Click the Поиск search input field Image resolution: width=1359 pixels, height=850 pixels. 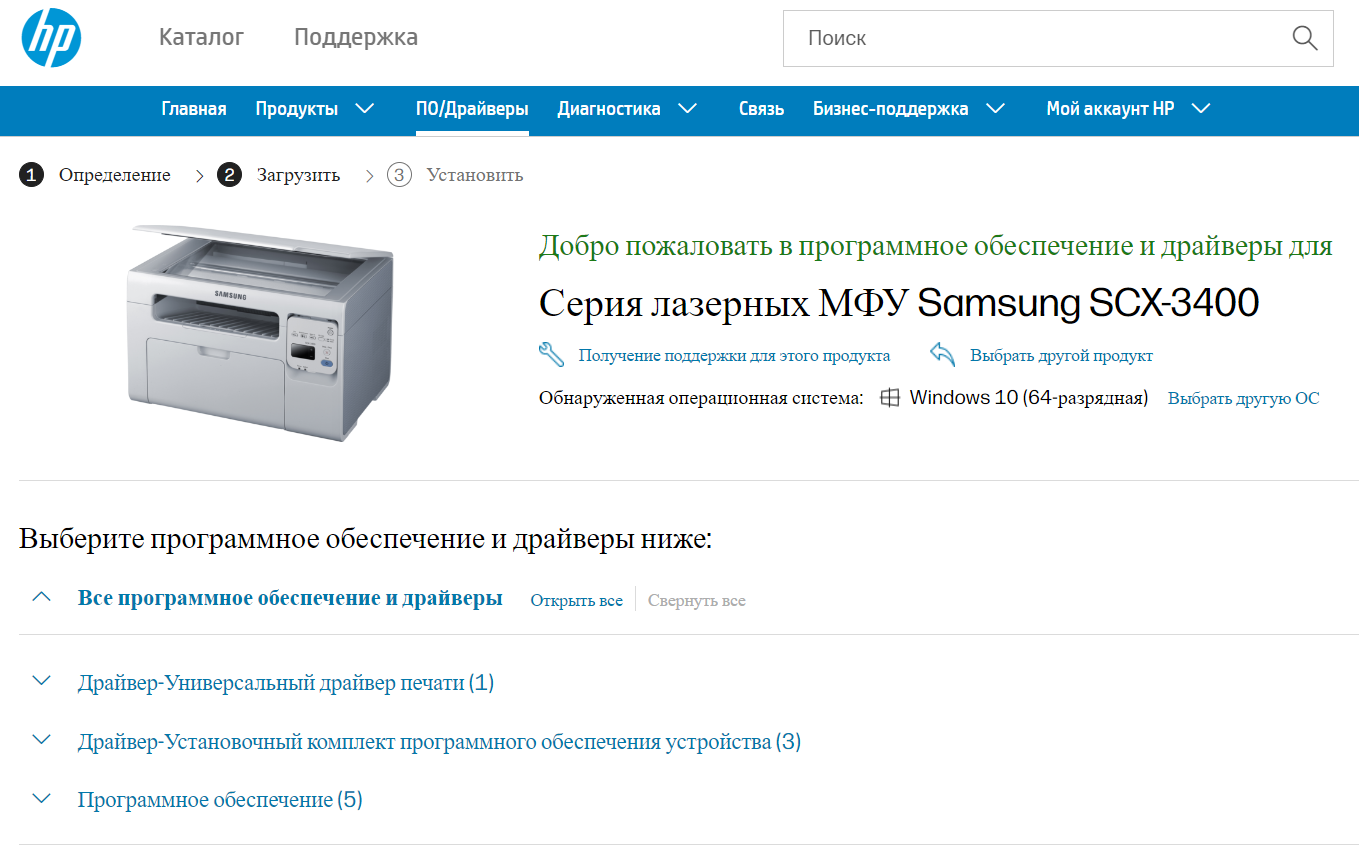1058,38
